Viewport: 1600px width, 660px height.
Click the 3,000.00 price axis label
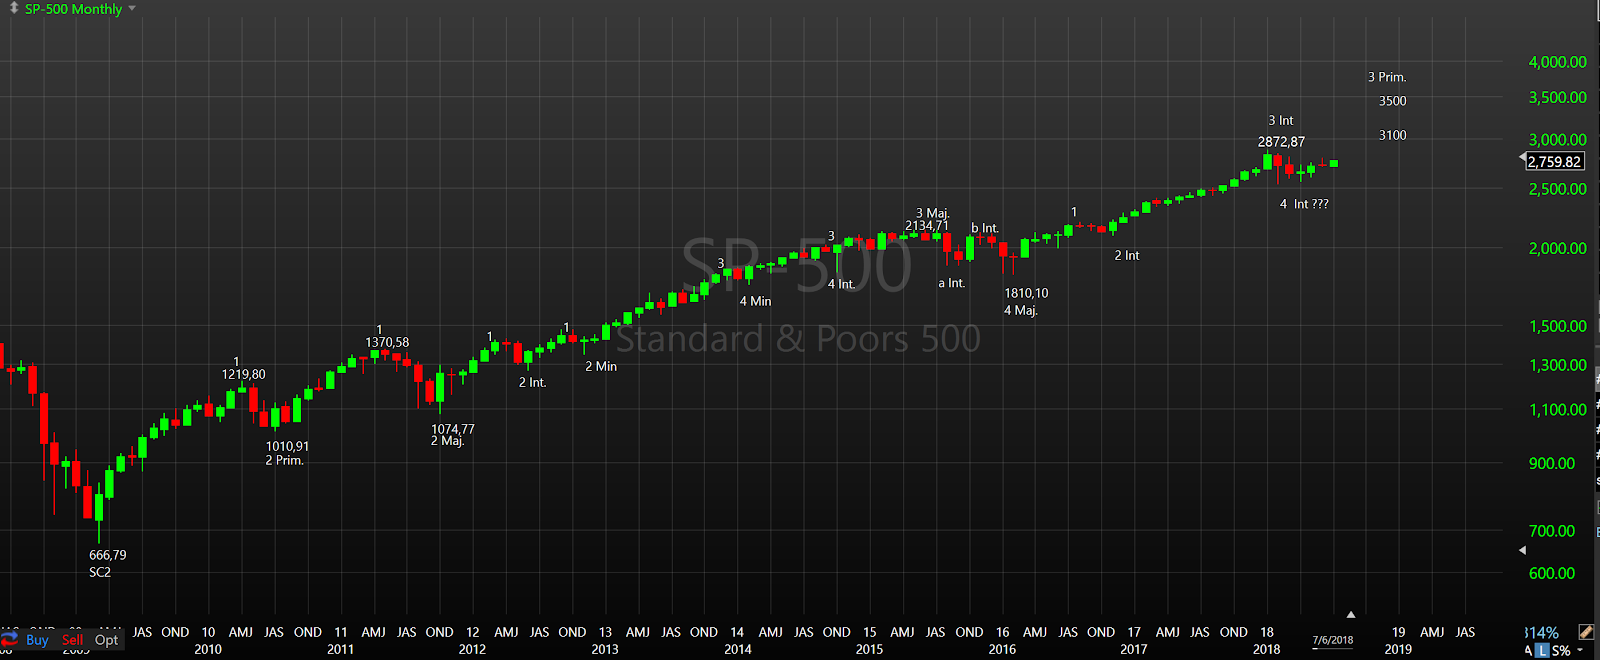[x=1557, y=140]
